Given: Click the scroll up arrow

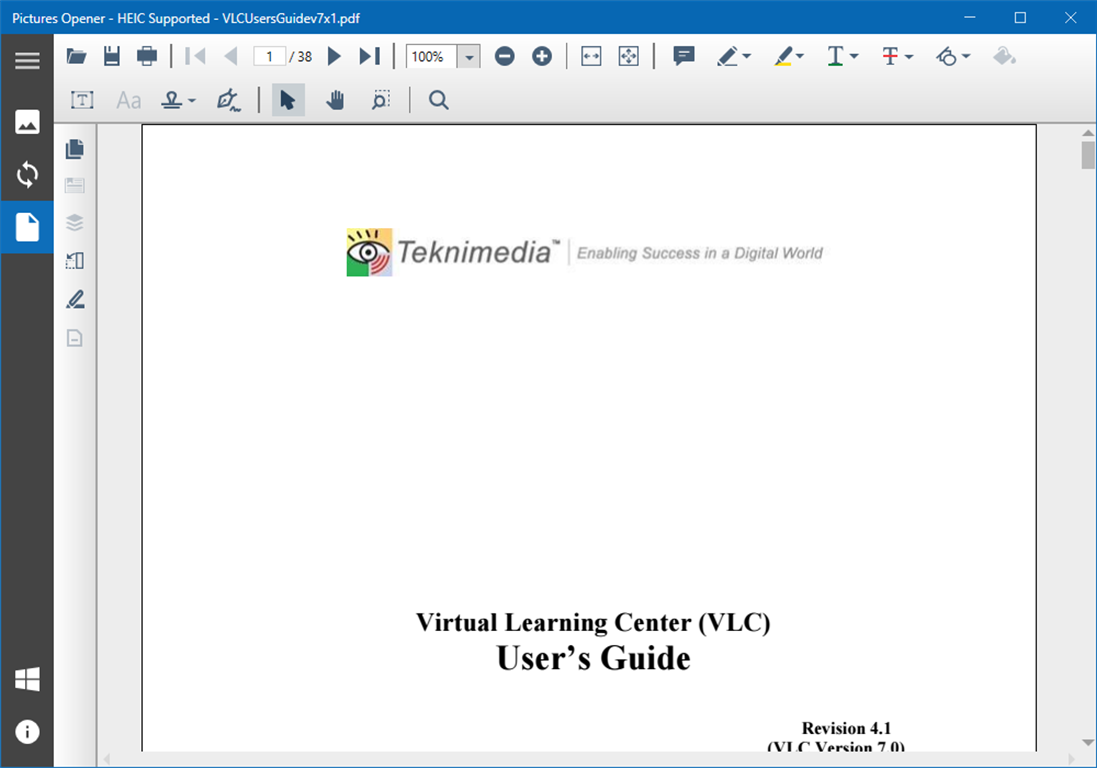Looking at the screenshot, I should [1087, 132].
